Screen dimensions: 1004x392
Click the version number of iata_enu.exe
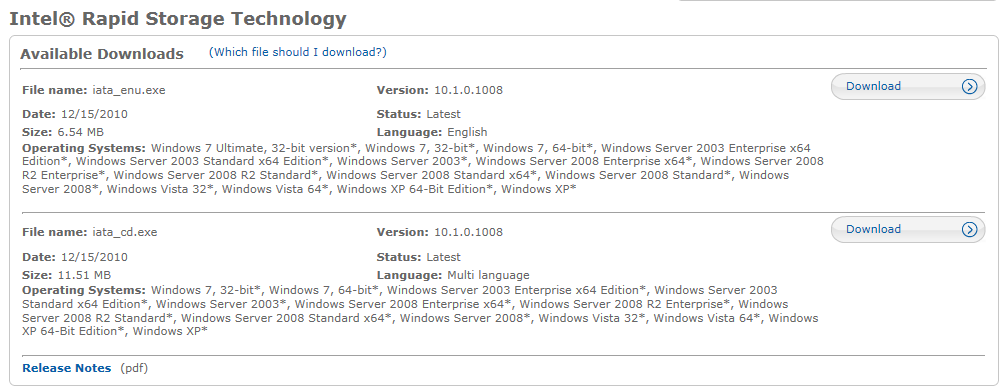(x=469, y=90)
